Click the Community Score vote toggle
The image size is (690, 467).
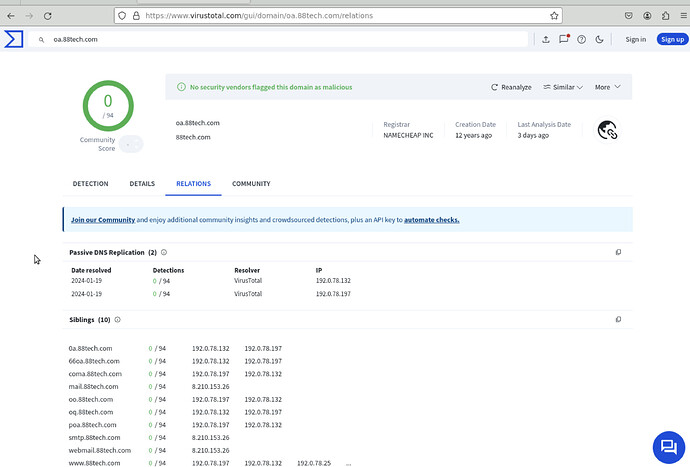pyautogui.click(x=130, y=144)
